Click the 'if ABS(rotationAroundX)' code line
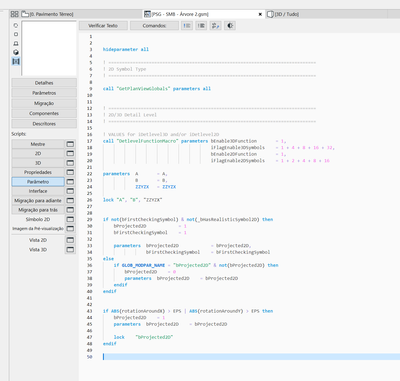 (x=188, y=311)
